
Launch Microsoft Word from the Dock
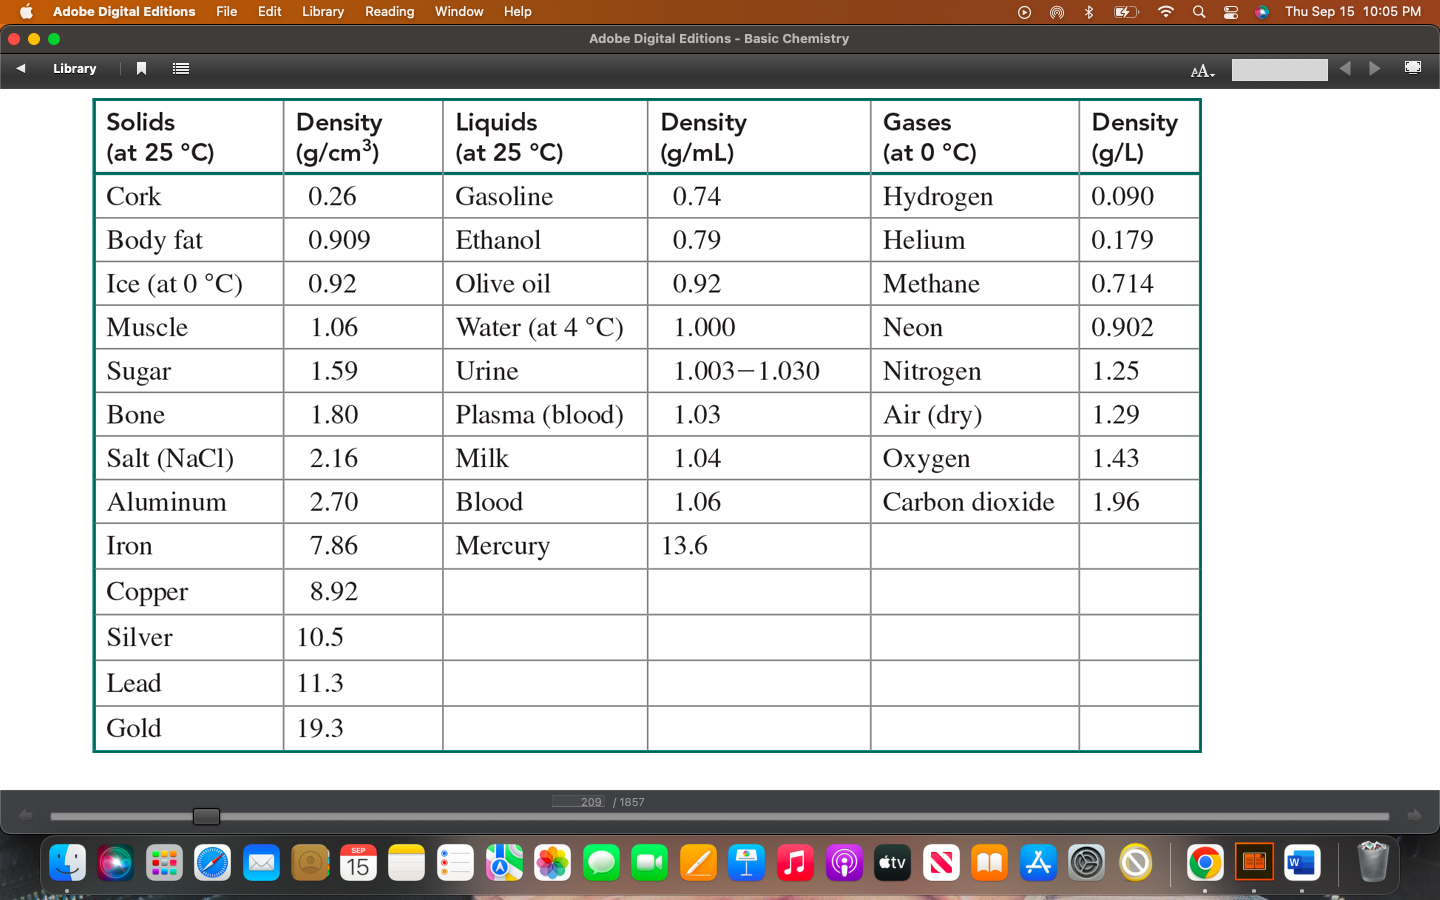tap(1301, 862)
